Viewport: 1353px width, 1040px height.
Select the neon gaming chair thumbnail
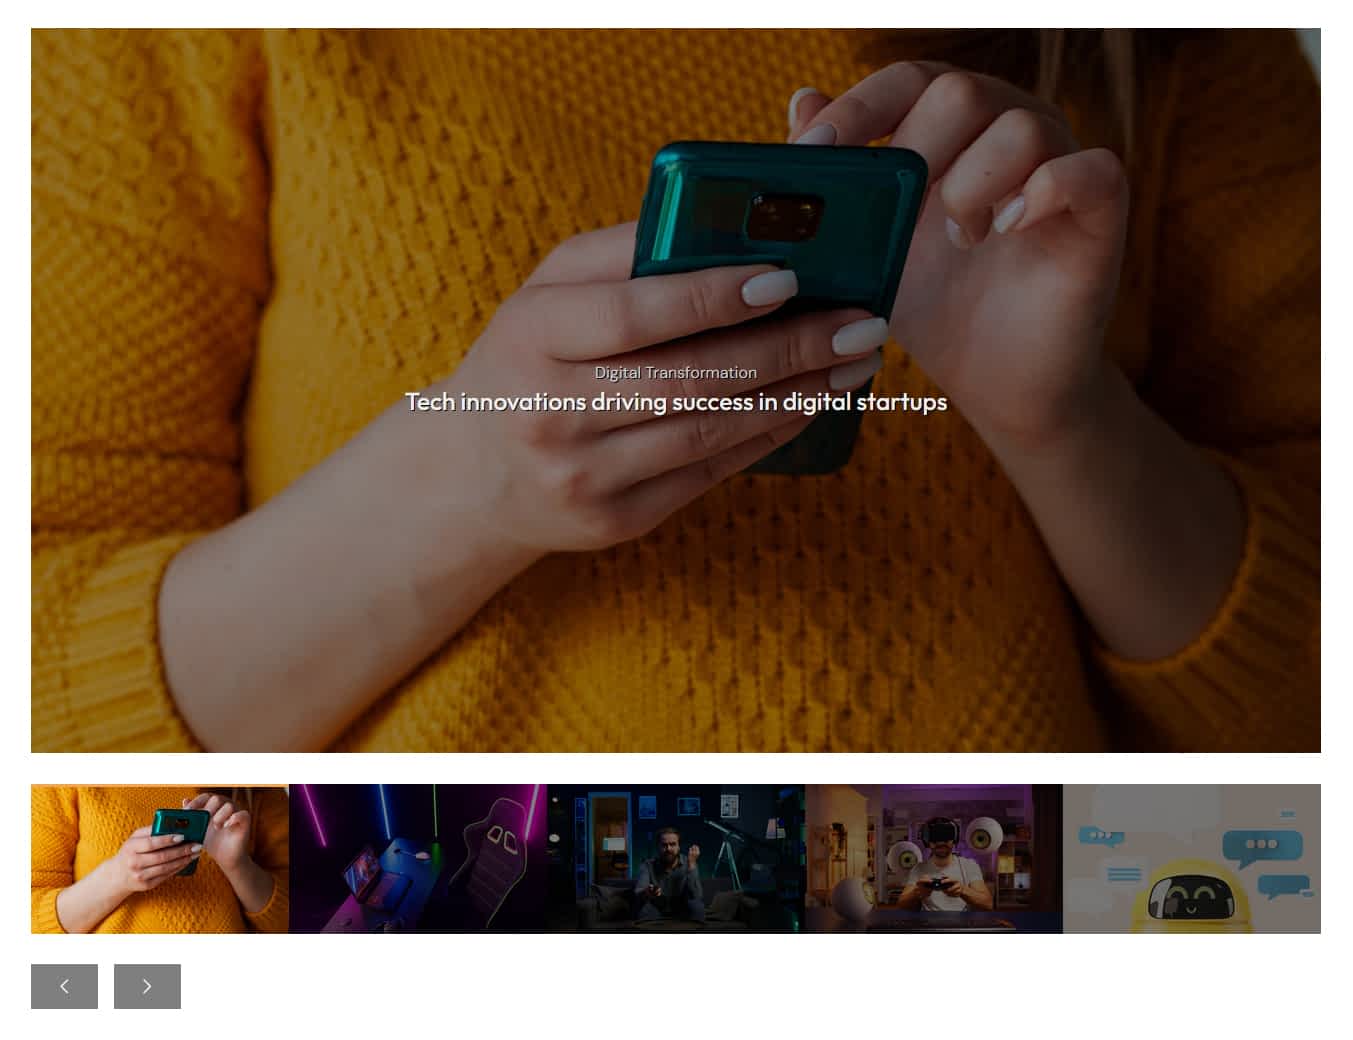point(418,859)
